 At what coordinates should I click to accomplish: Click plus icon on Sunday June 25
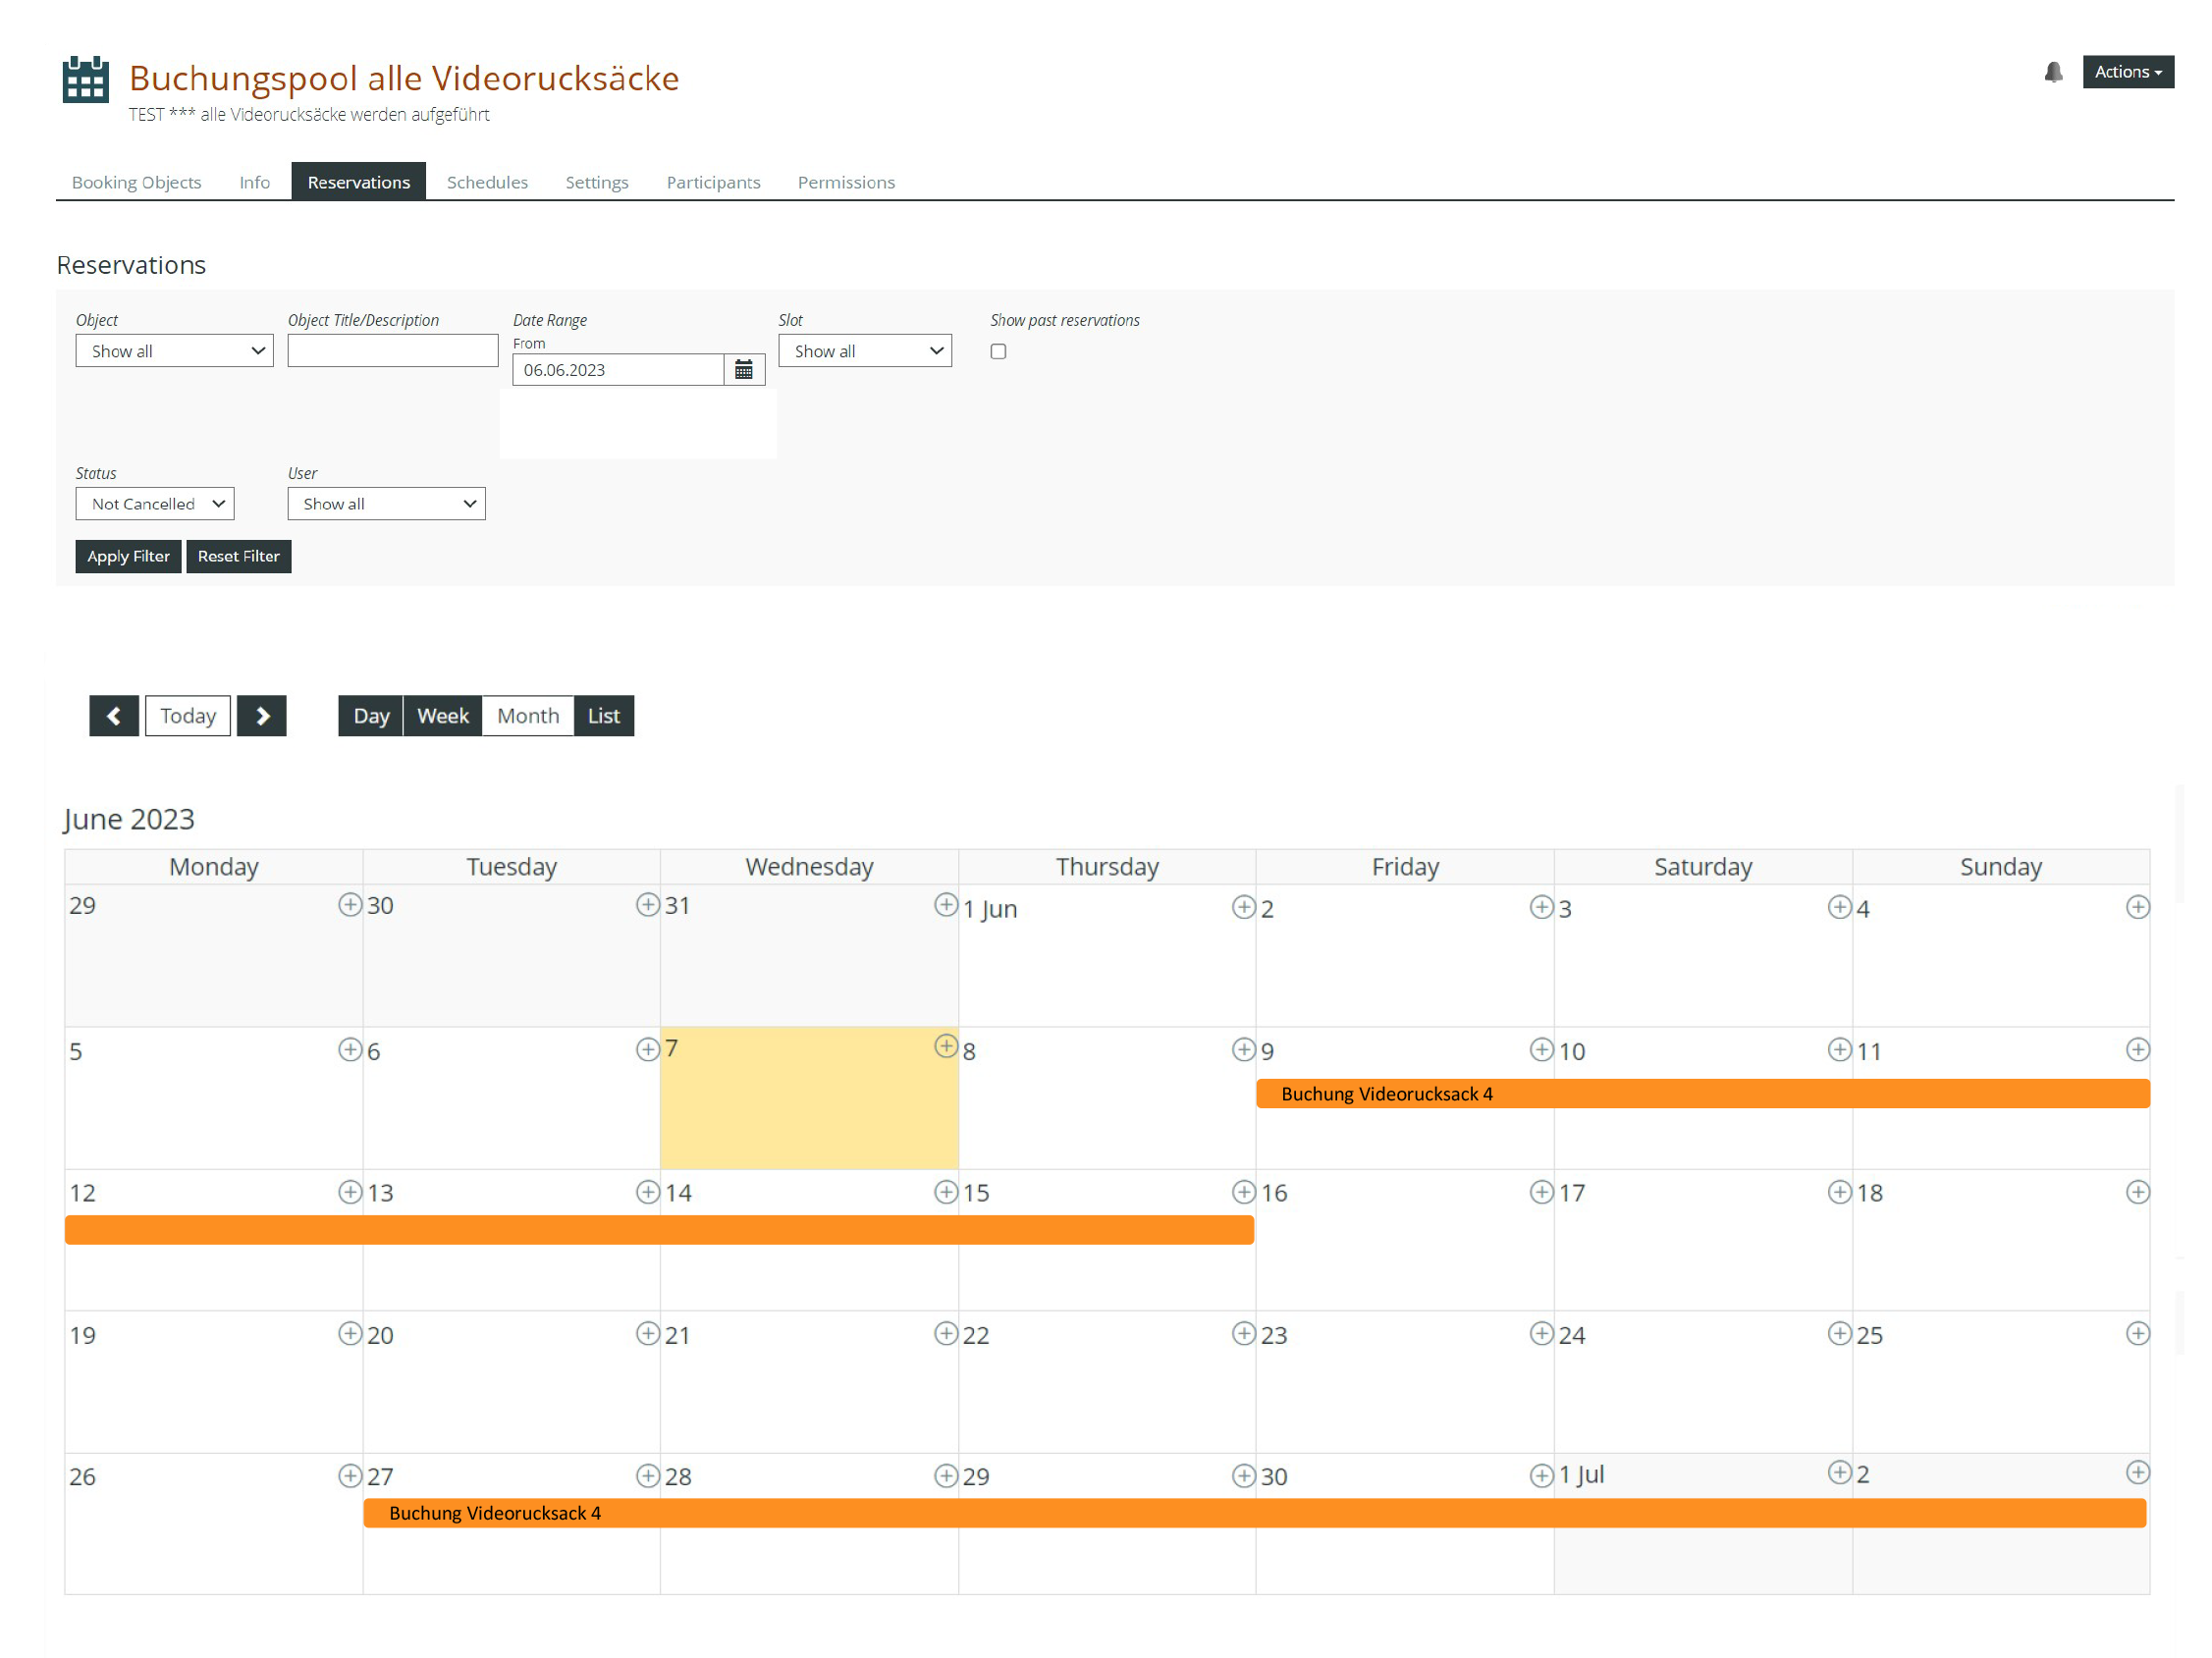[2137, 1334]
